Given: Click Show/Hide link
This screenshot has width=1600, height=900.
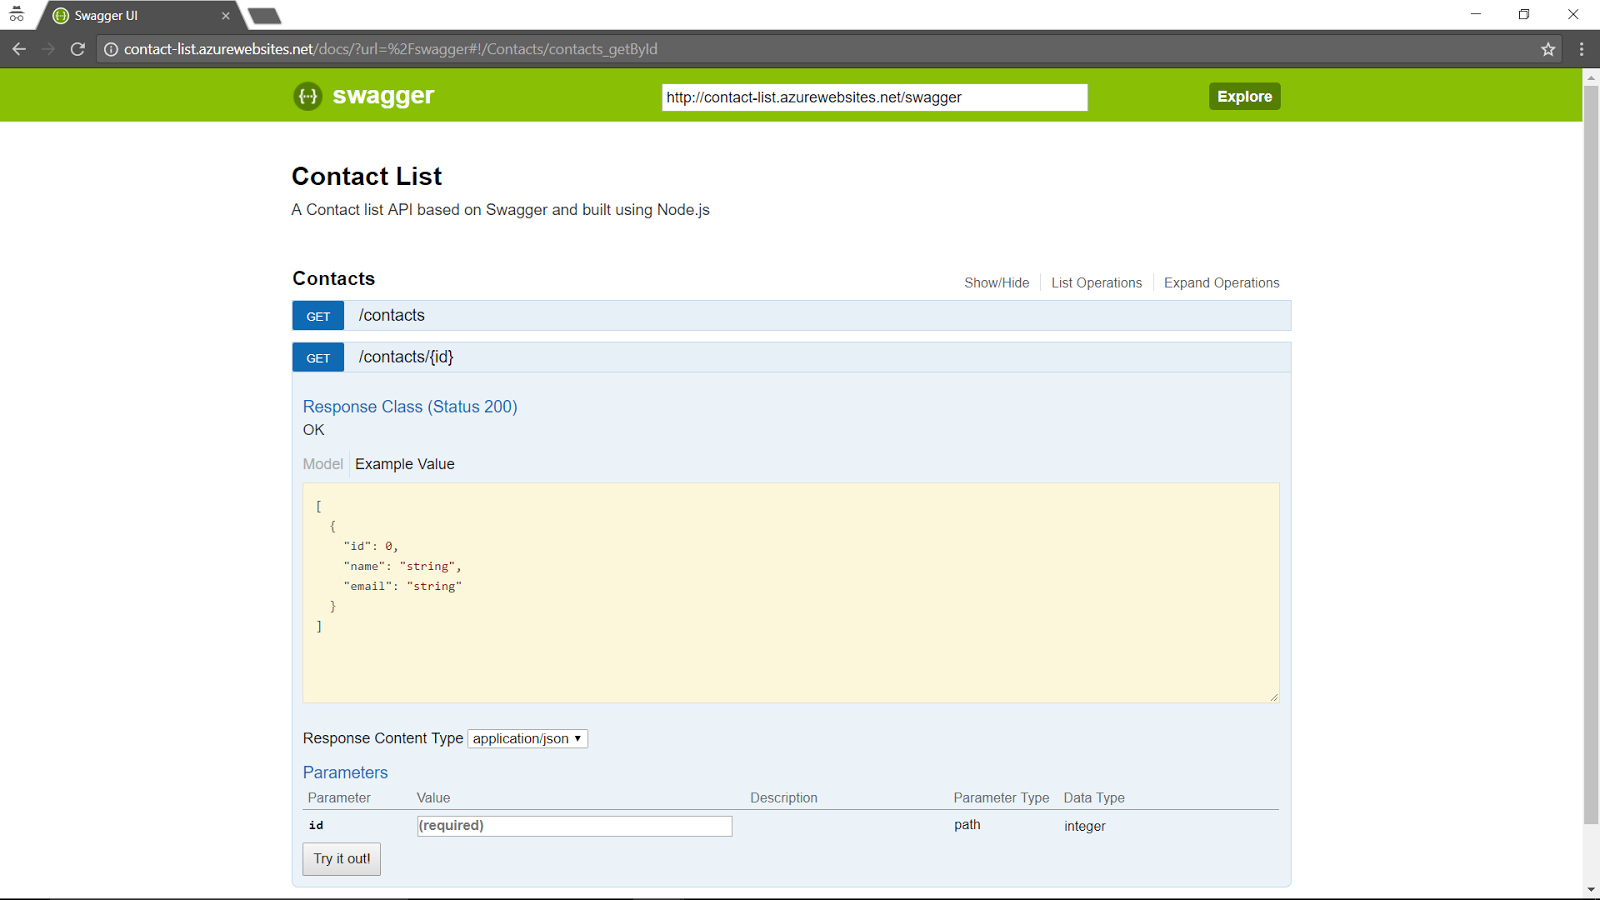Looking at the screenshot, I should click(996, 283).
